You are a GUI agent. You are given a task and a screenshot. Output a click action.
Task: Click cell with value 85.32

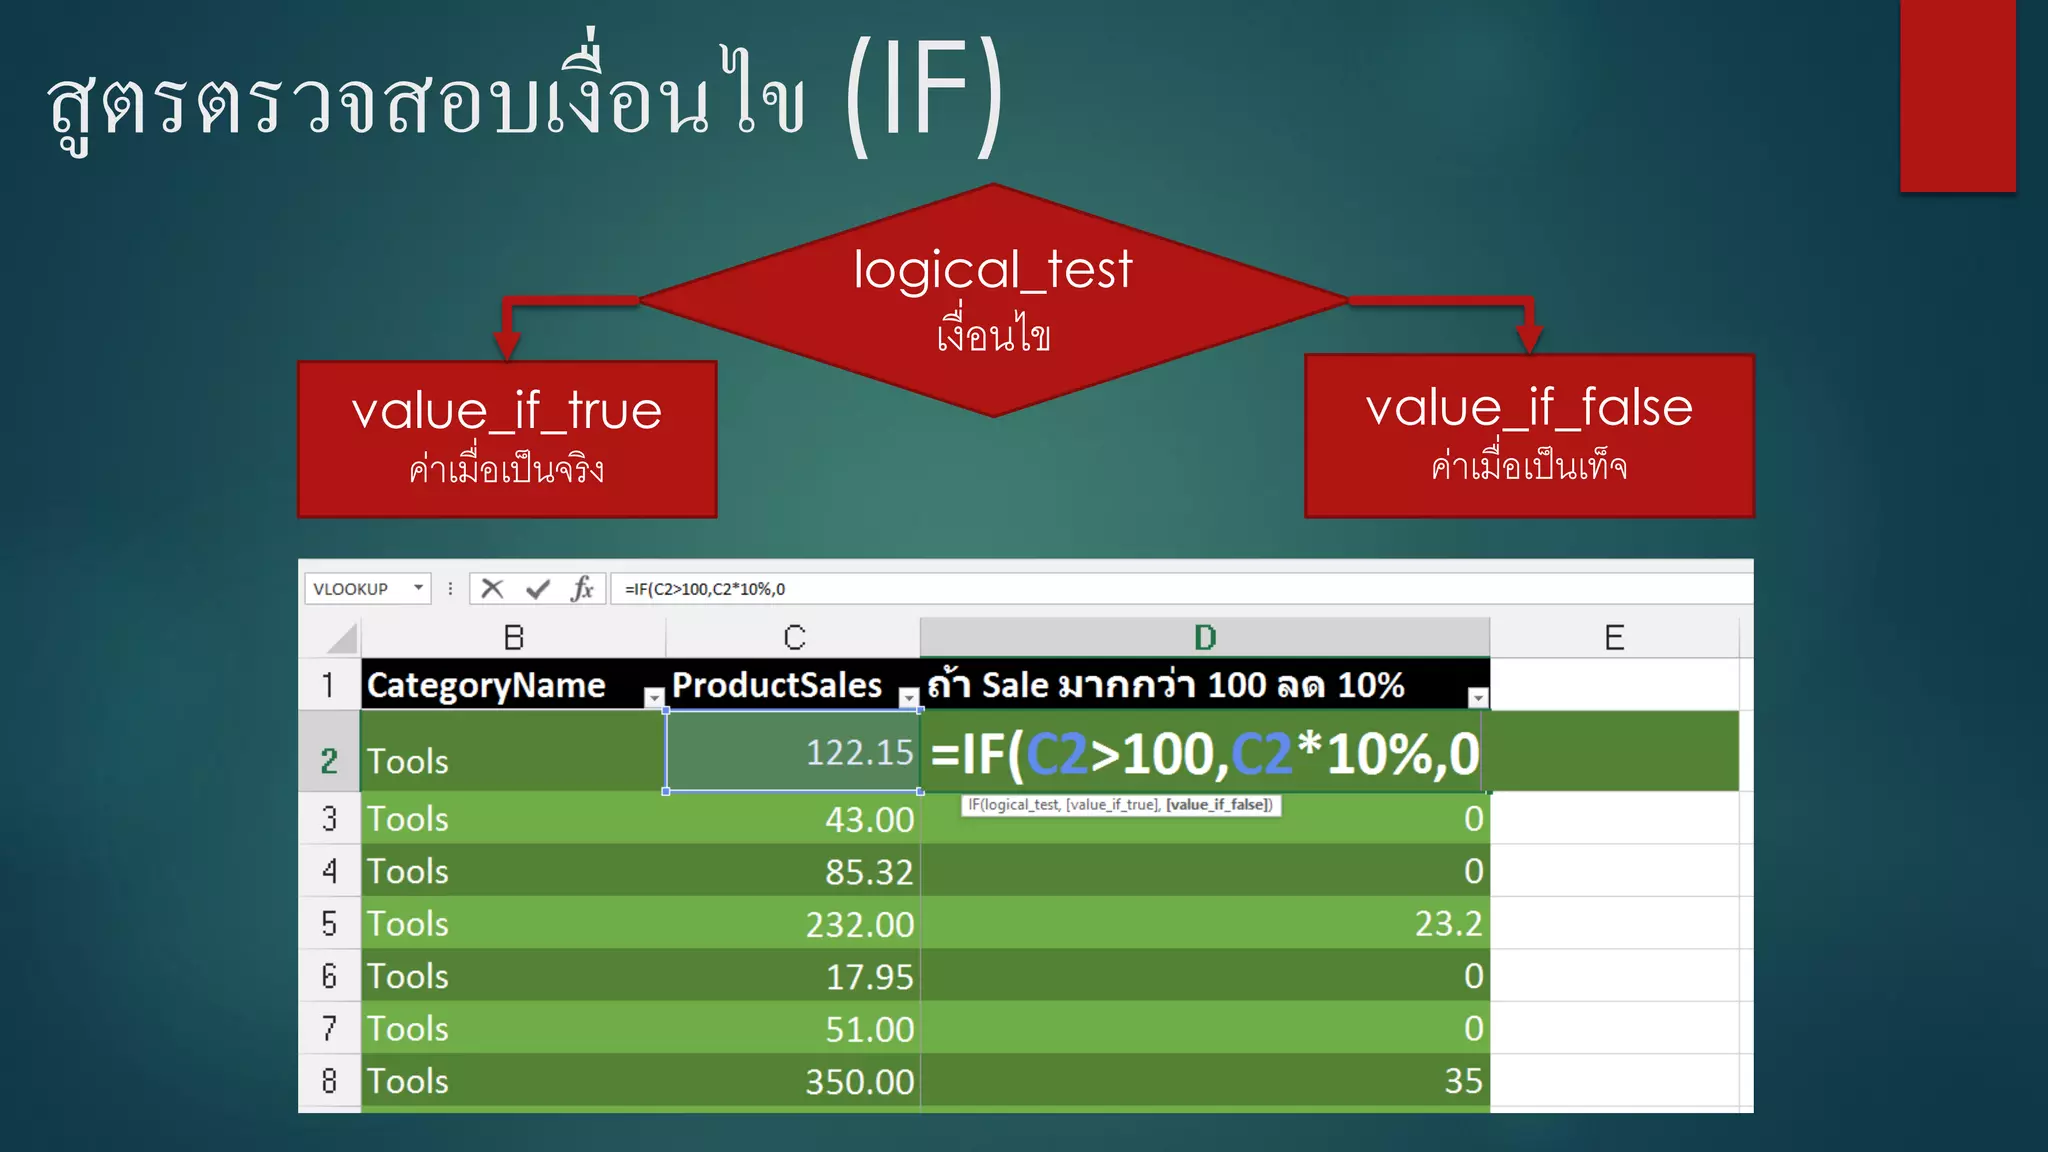[x=793, y=871]
